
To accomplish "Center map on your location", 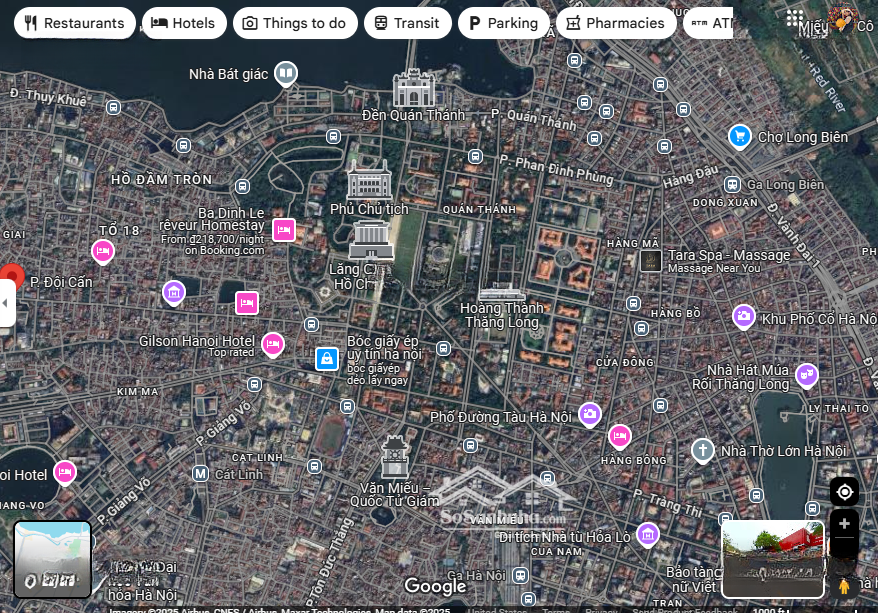I will tap(844, 492).
